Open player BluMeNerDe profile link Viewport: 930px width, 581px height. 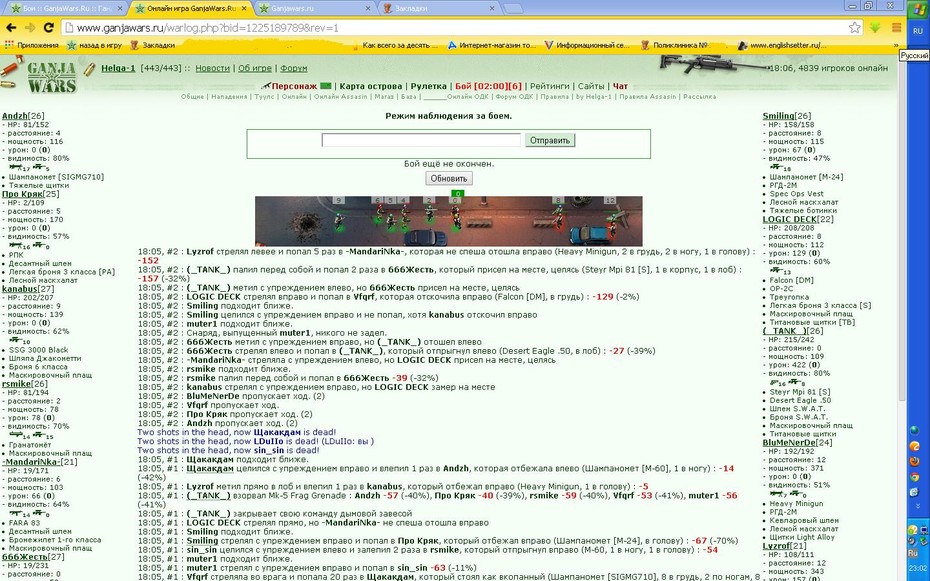click(789, 443)
